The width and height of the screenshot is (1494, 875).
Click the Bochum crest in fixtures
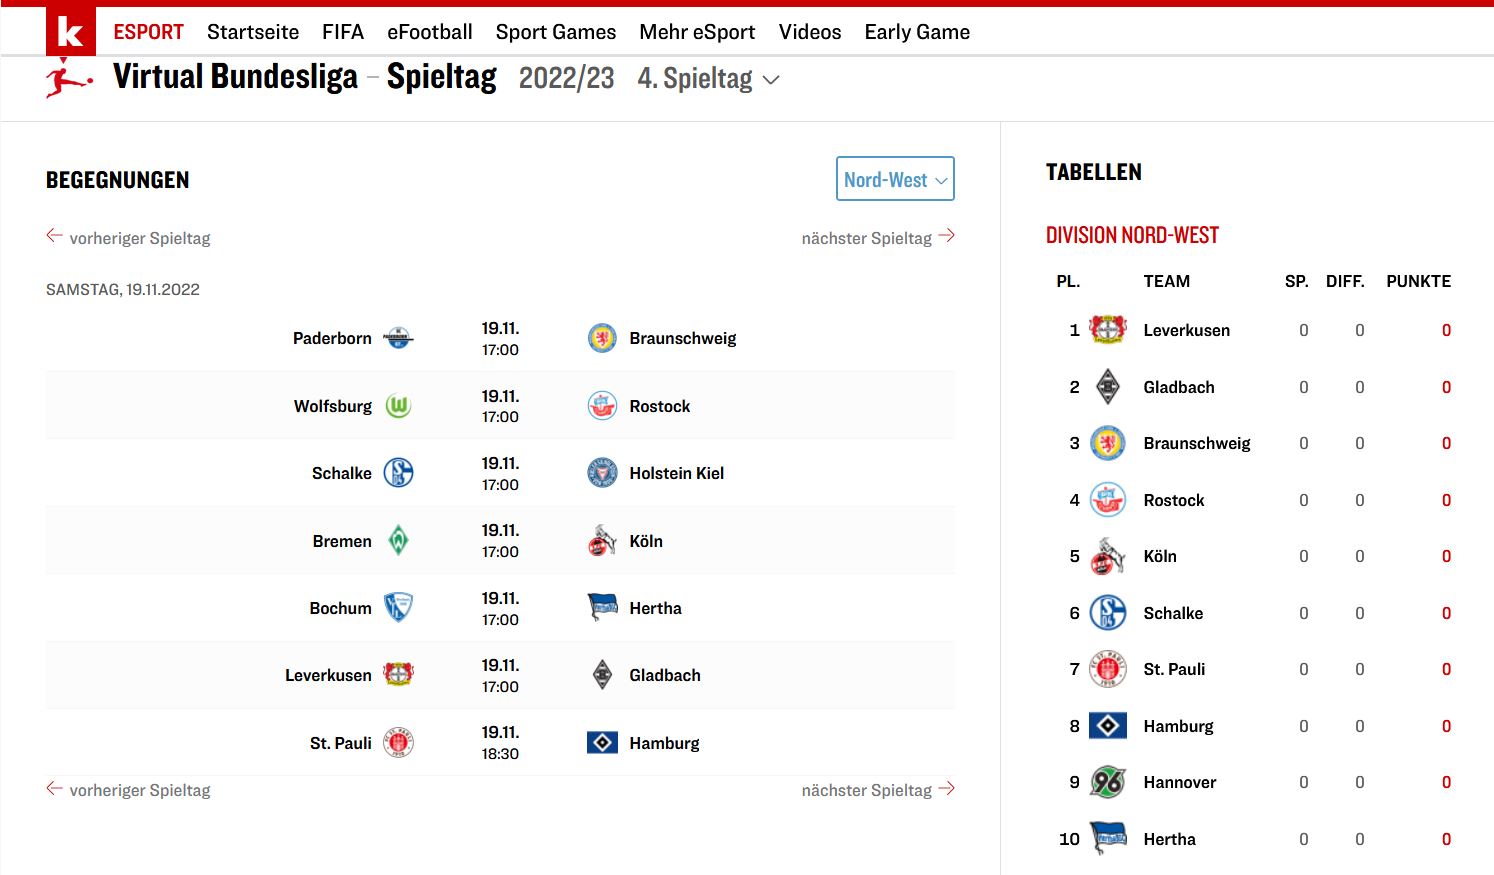tap(398, 608)
